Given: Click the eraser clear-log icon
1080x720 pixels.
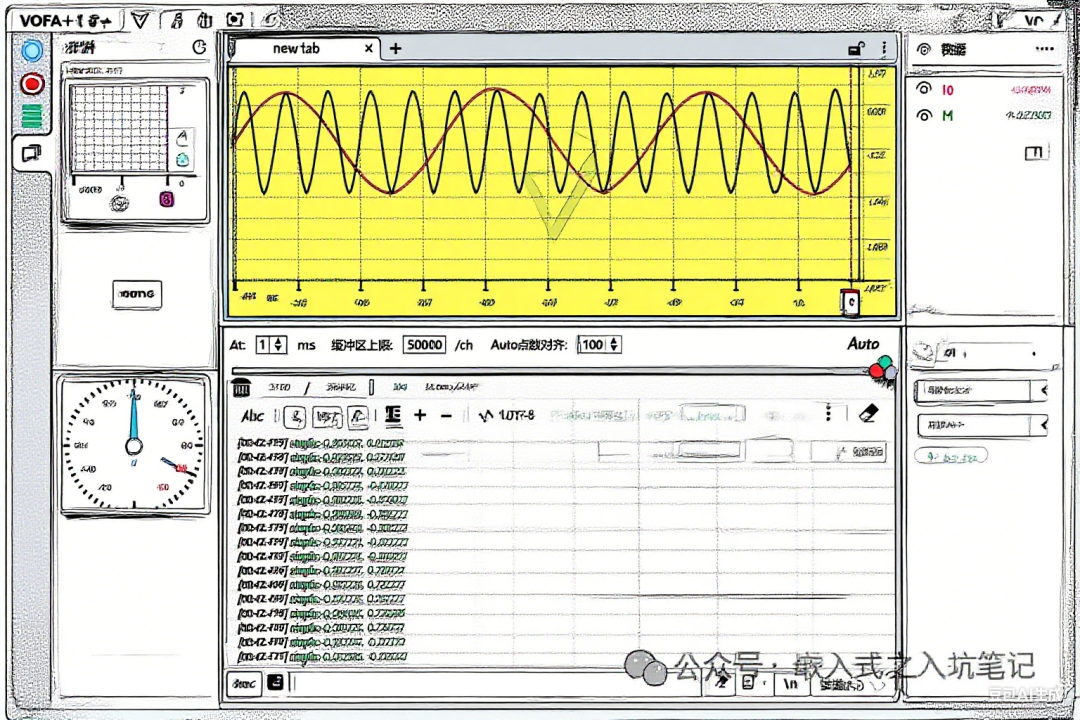Looking at the screenshot, I should 869,413.
